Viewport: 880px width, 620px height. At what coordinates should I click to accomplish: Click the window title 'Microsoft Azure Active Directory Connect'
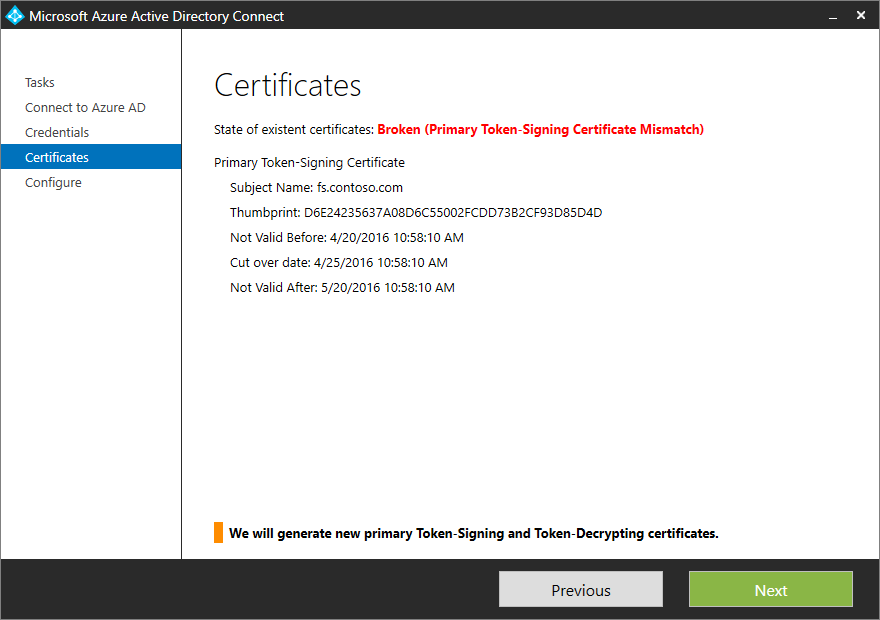coord(157,16)
